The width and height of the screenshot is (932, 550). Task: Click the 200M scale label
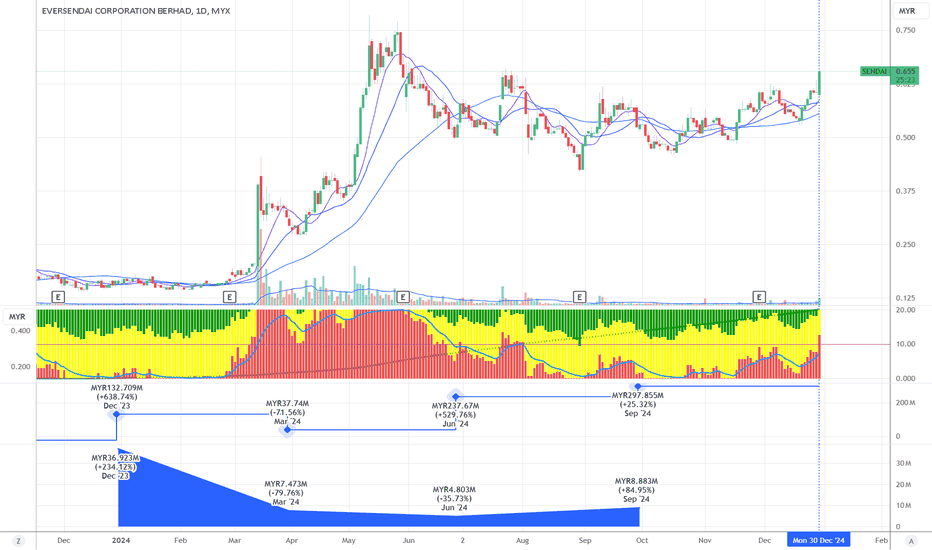click(x=905, y=403)
